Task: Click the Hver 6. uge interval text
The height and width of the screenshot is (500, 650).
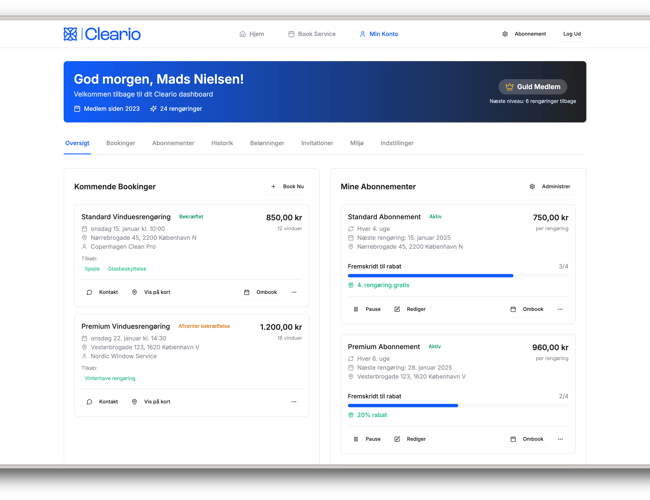Action: pyautogui.click(x=374, y=359)
